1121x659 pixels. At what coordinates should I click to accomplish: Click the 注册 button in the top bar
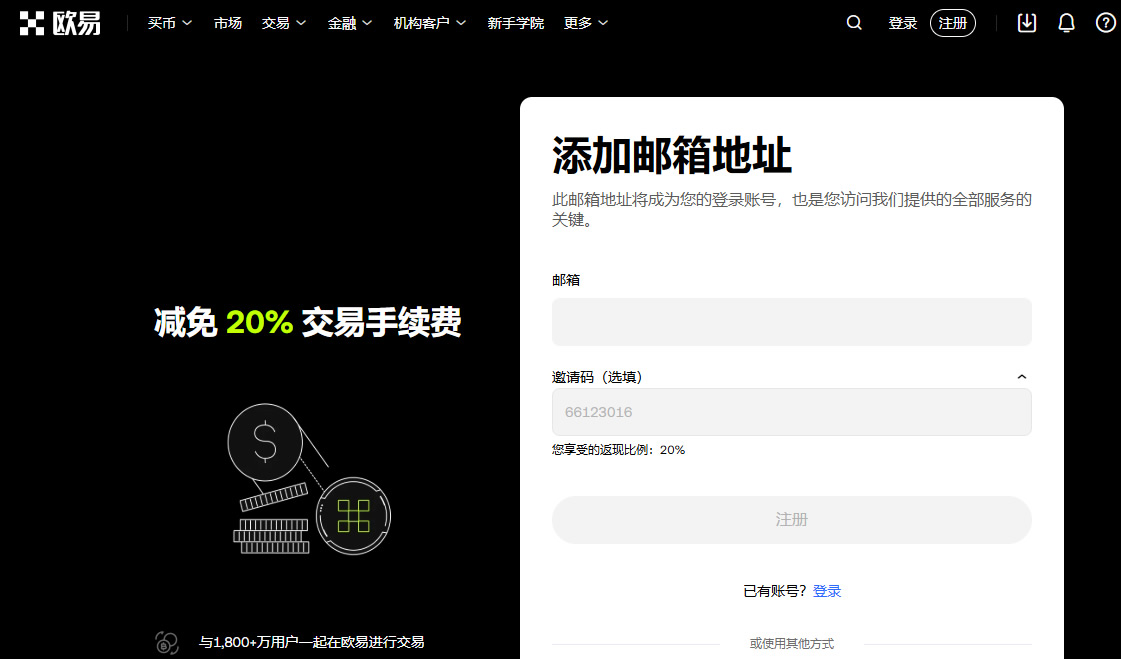952,22
